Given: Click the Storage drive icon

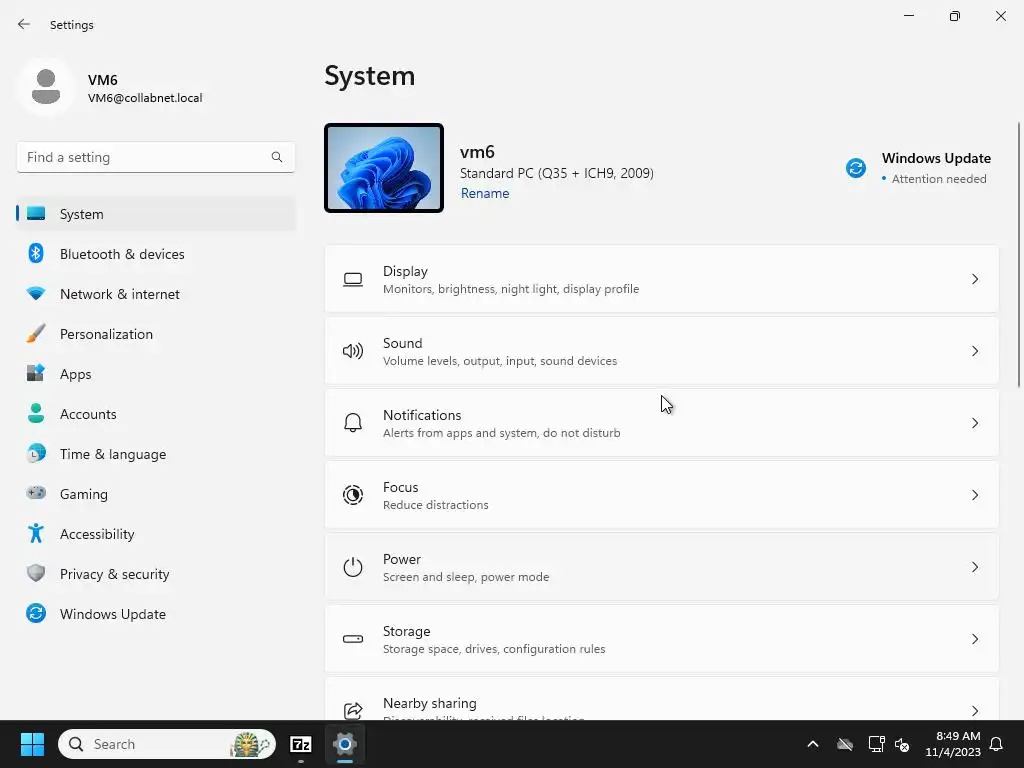Looking at the screenshot, I should click(353, 639).
